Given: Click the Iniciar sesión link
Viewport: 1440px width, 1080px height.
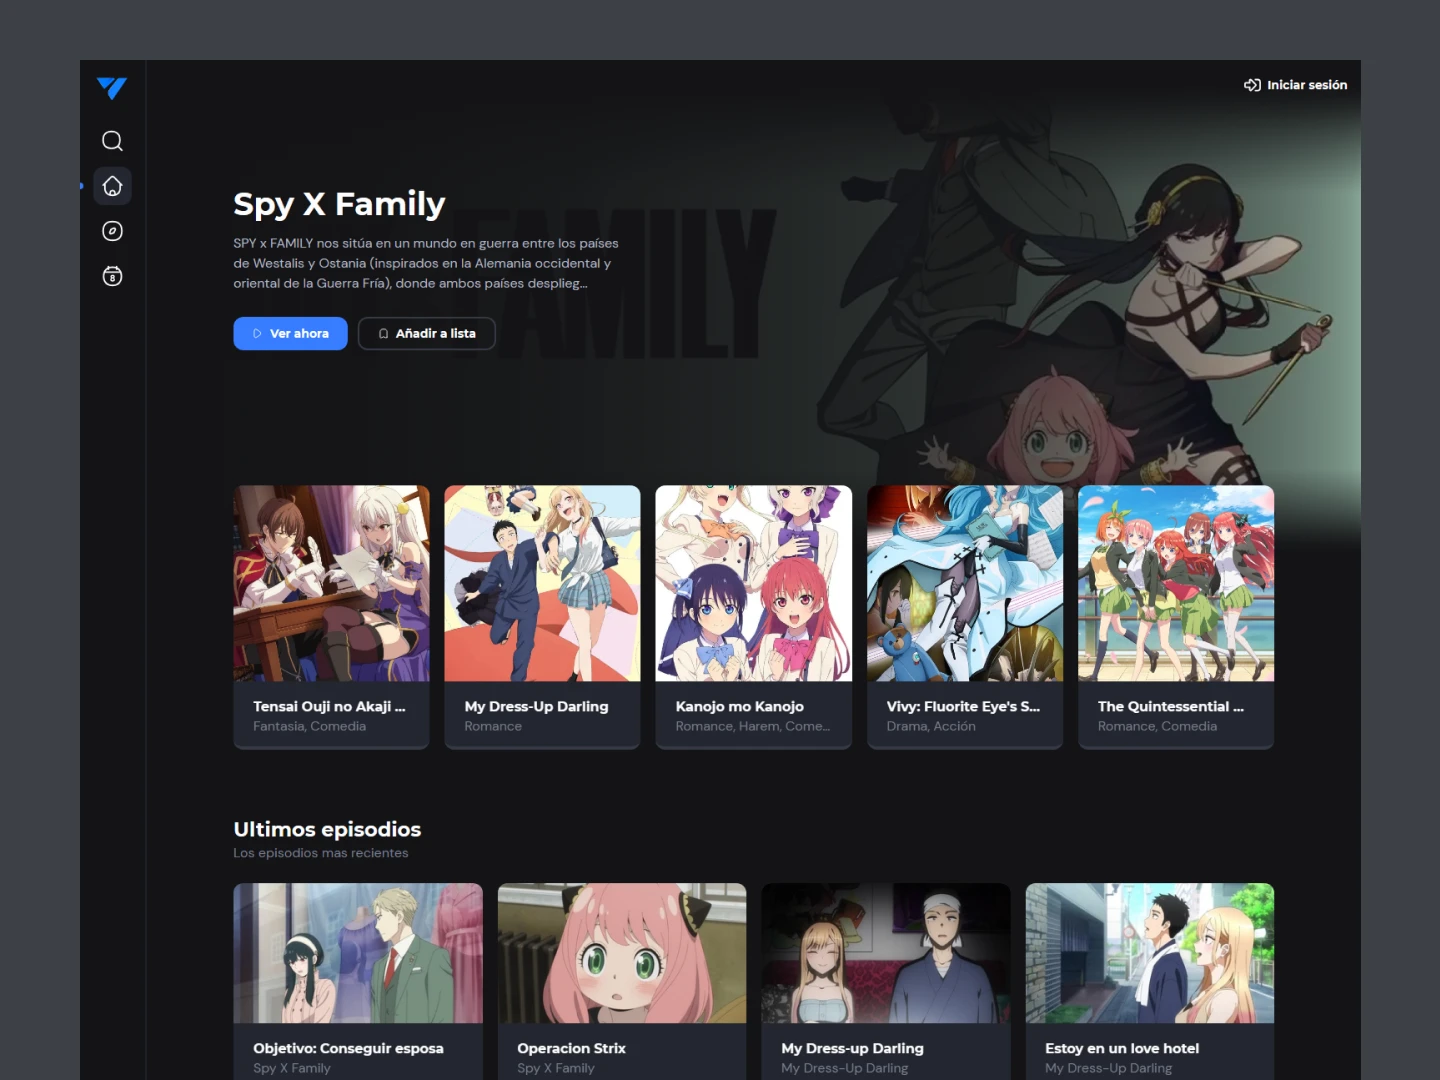Looking at the screenshot, I should pyautogui.click(x=1307, y=85).
